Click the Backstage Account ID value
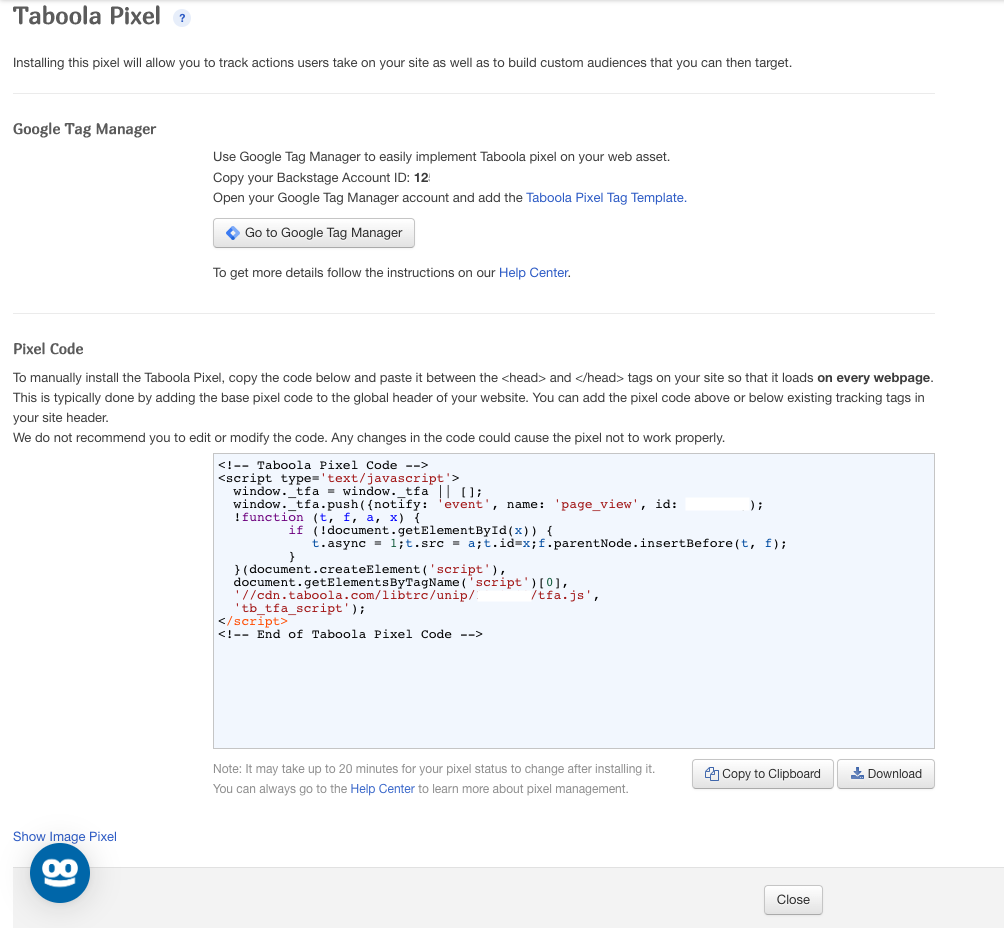 coord(422,178)
